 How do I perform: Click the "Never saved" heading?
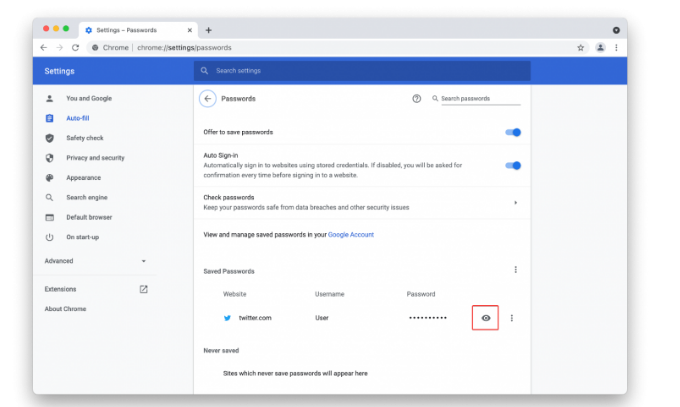coord(221,351)
